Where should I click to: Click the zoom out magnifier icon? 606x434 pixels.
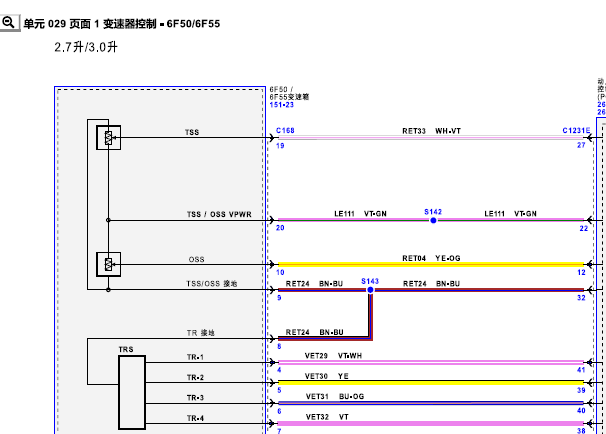tap(10, 23)
